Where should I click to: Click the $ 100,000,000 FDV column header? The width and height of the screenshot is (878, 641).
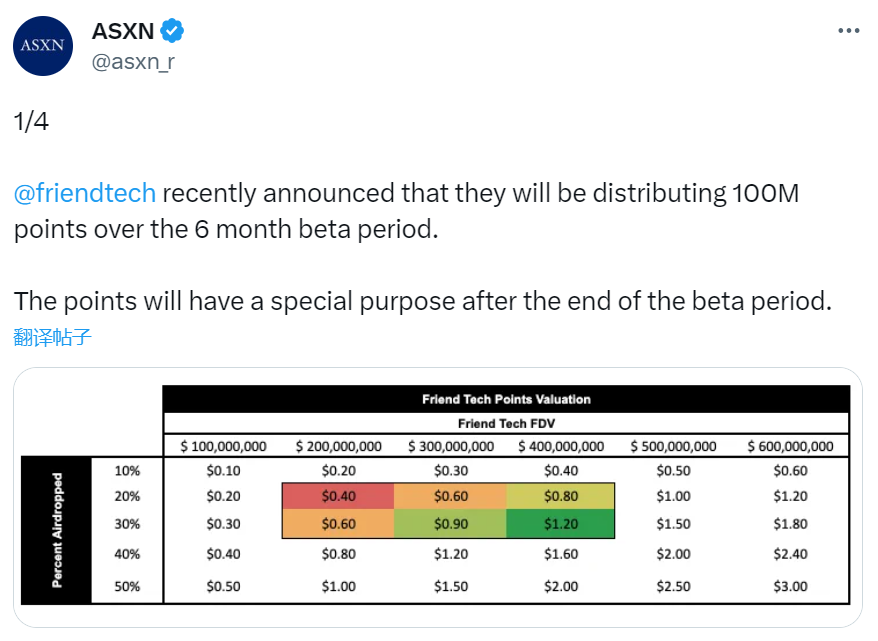pos(223,446)
